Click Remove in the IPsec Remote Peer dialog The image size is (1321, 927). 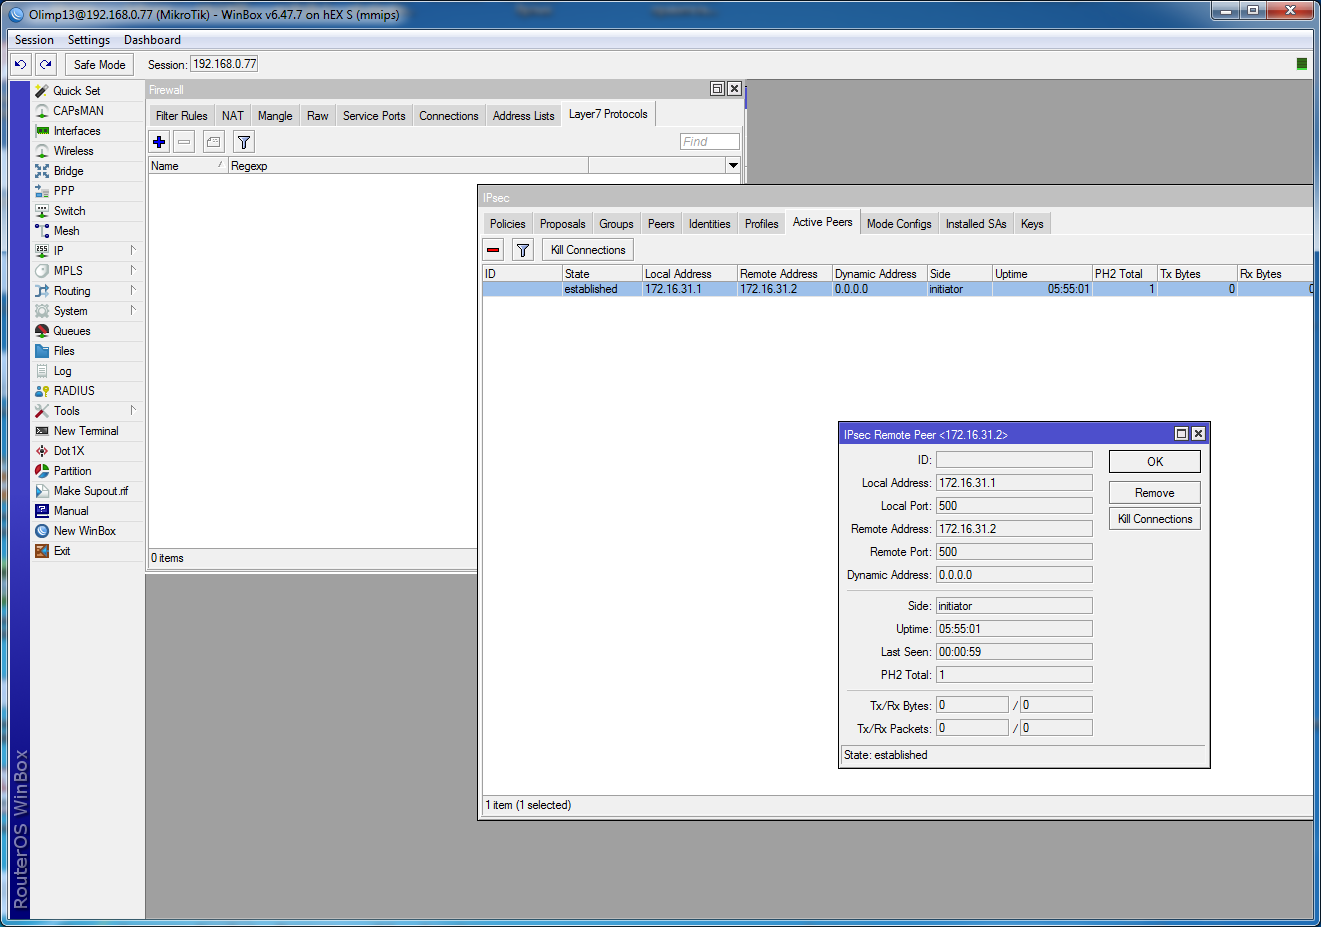tap(1155, 493)
